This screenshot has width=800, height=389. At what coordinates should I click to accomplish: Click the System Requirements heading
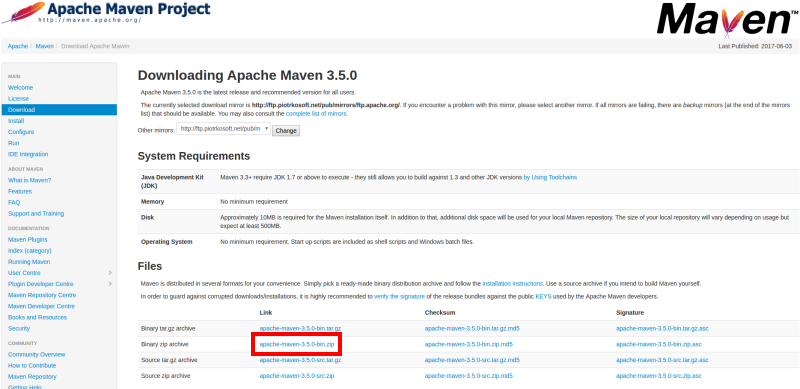point(194,156)
